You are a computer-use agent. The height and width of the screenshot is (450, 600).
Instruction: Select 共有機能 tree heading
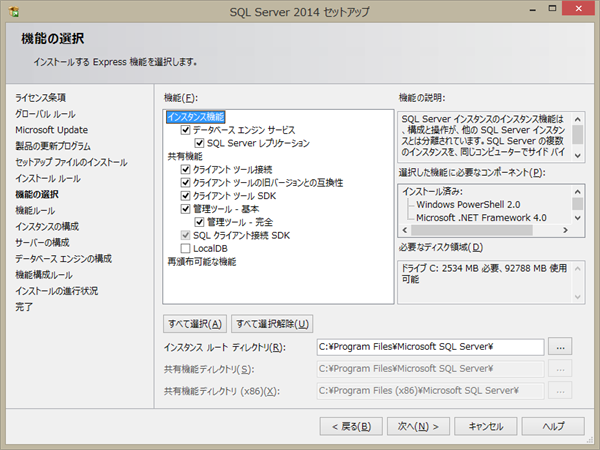[185, 156]
